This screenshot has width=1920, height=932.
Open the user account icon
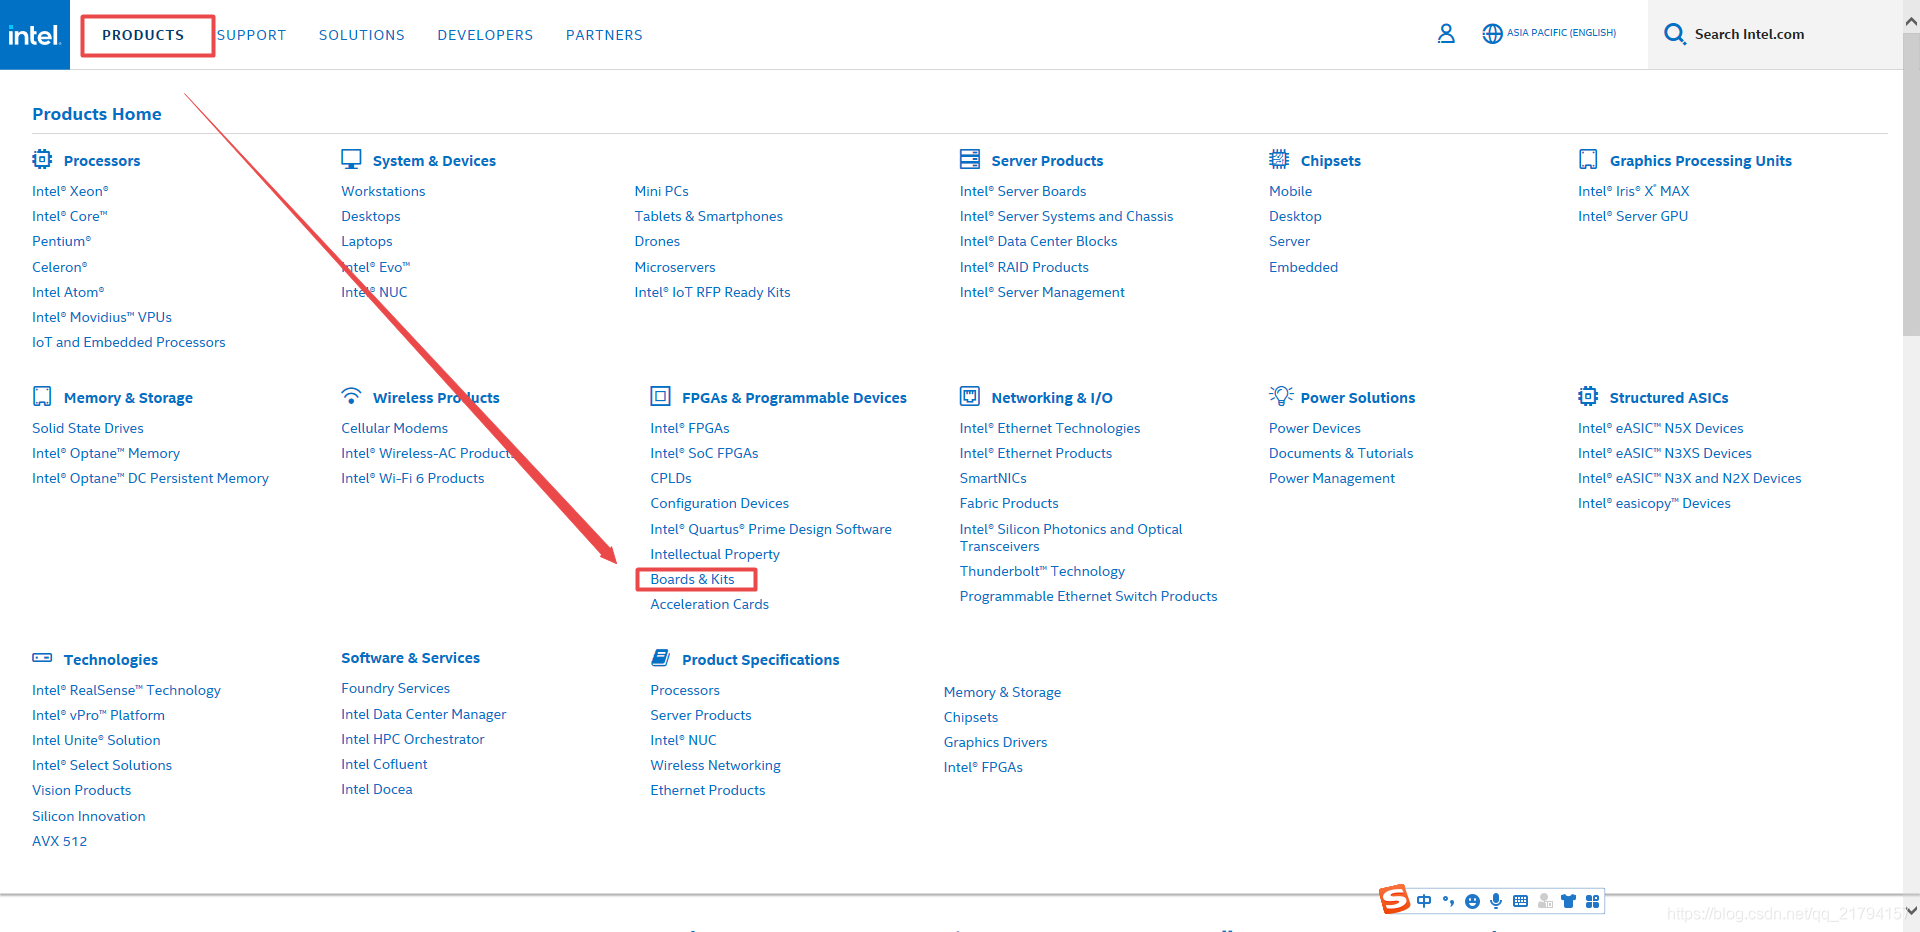point(1446,34)
